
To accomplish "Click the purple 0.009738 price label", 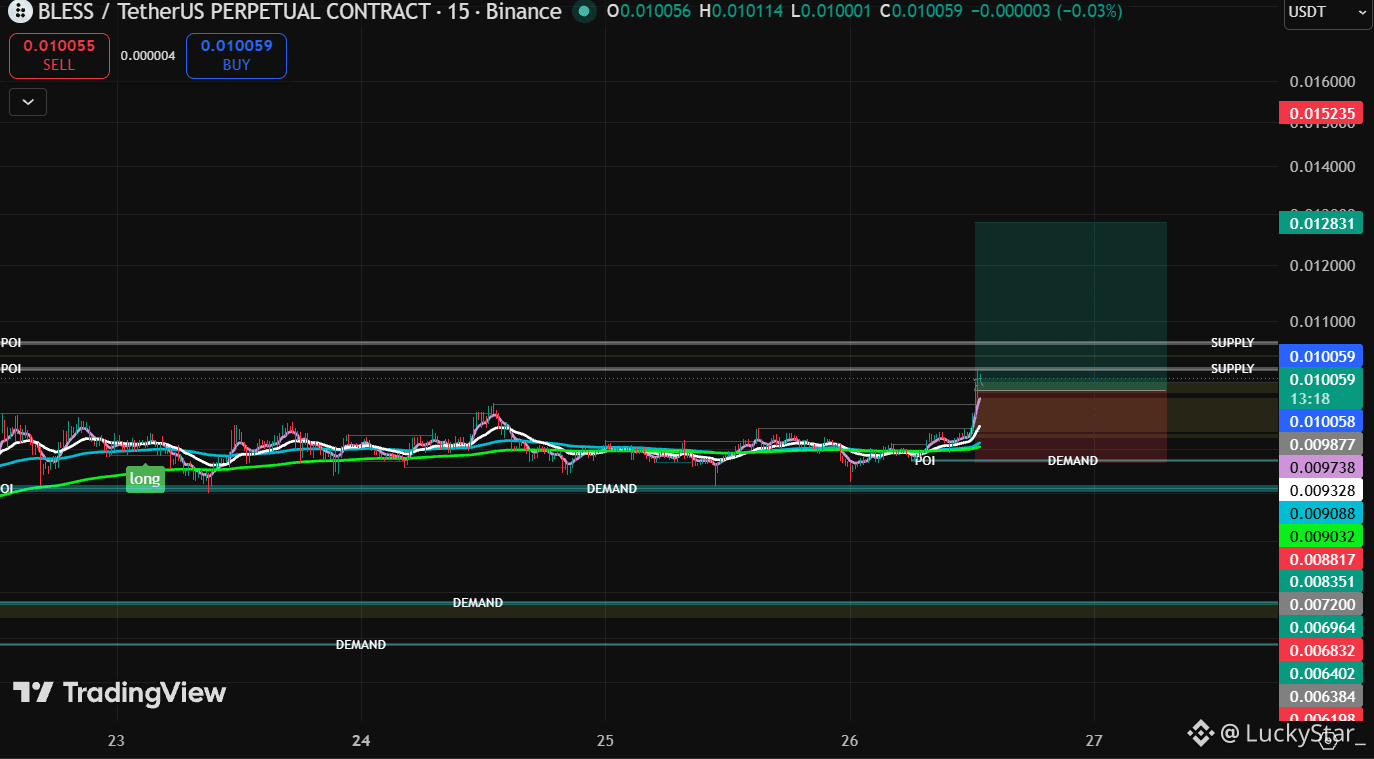I will (1321, 468).
